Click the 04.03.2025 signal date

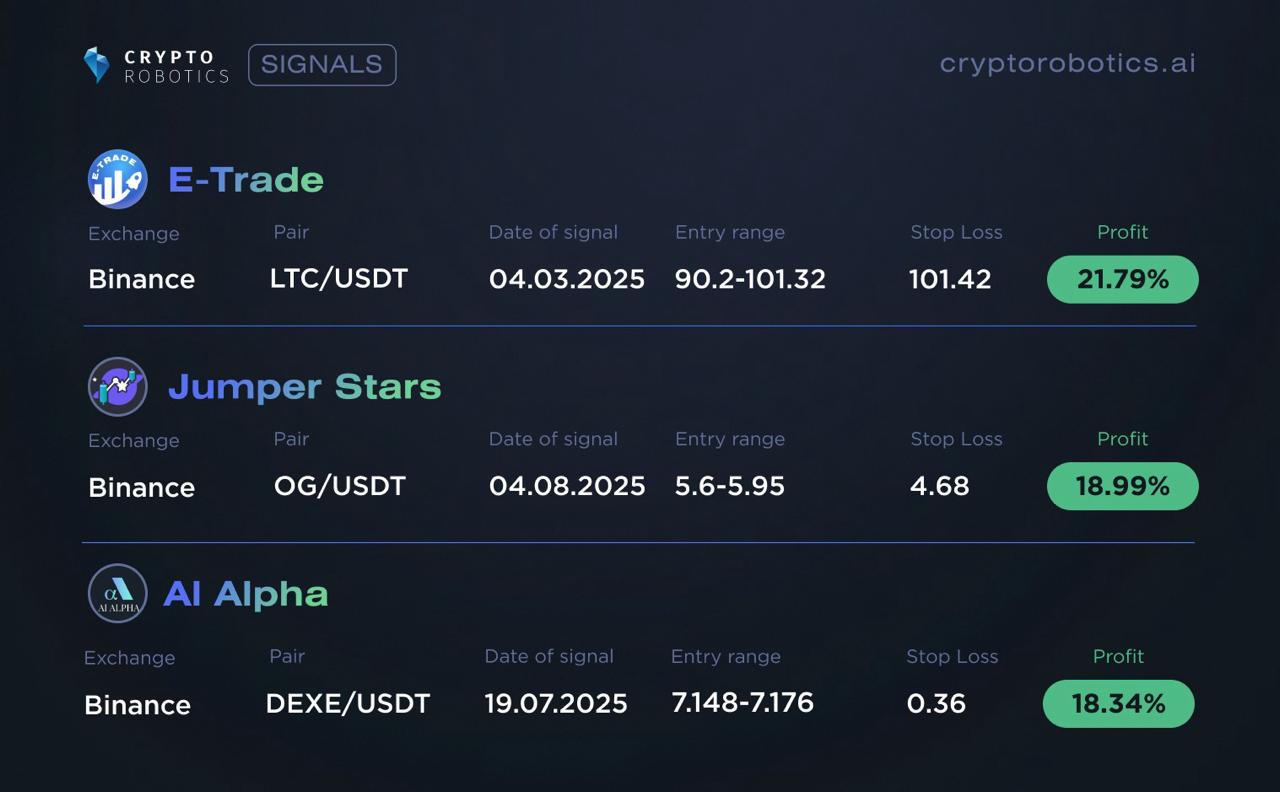tap(567, 279)
